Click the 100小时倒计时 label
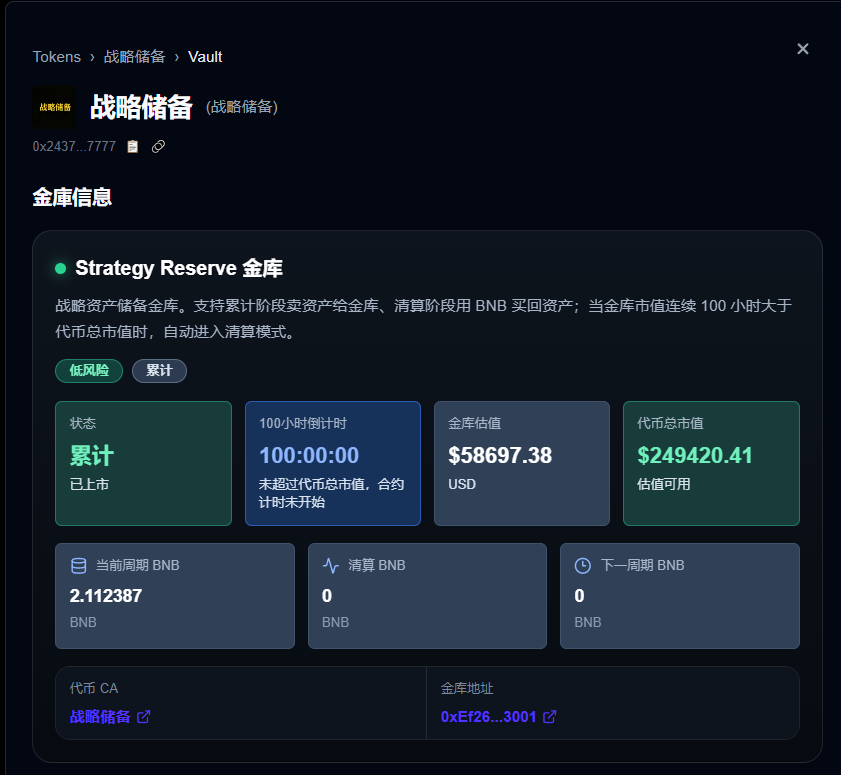The image size is (841, 775). [303, 423]
